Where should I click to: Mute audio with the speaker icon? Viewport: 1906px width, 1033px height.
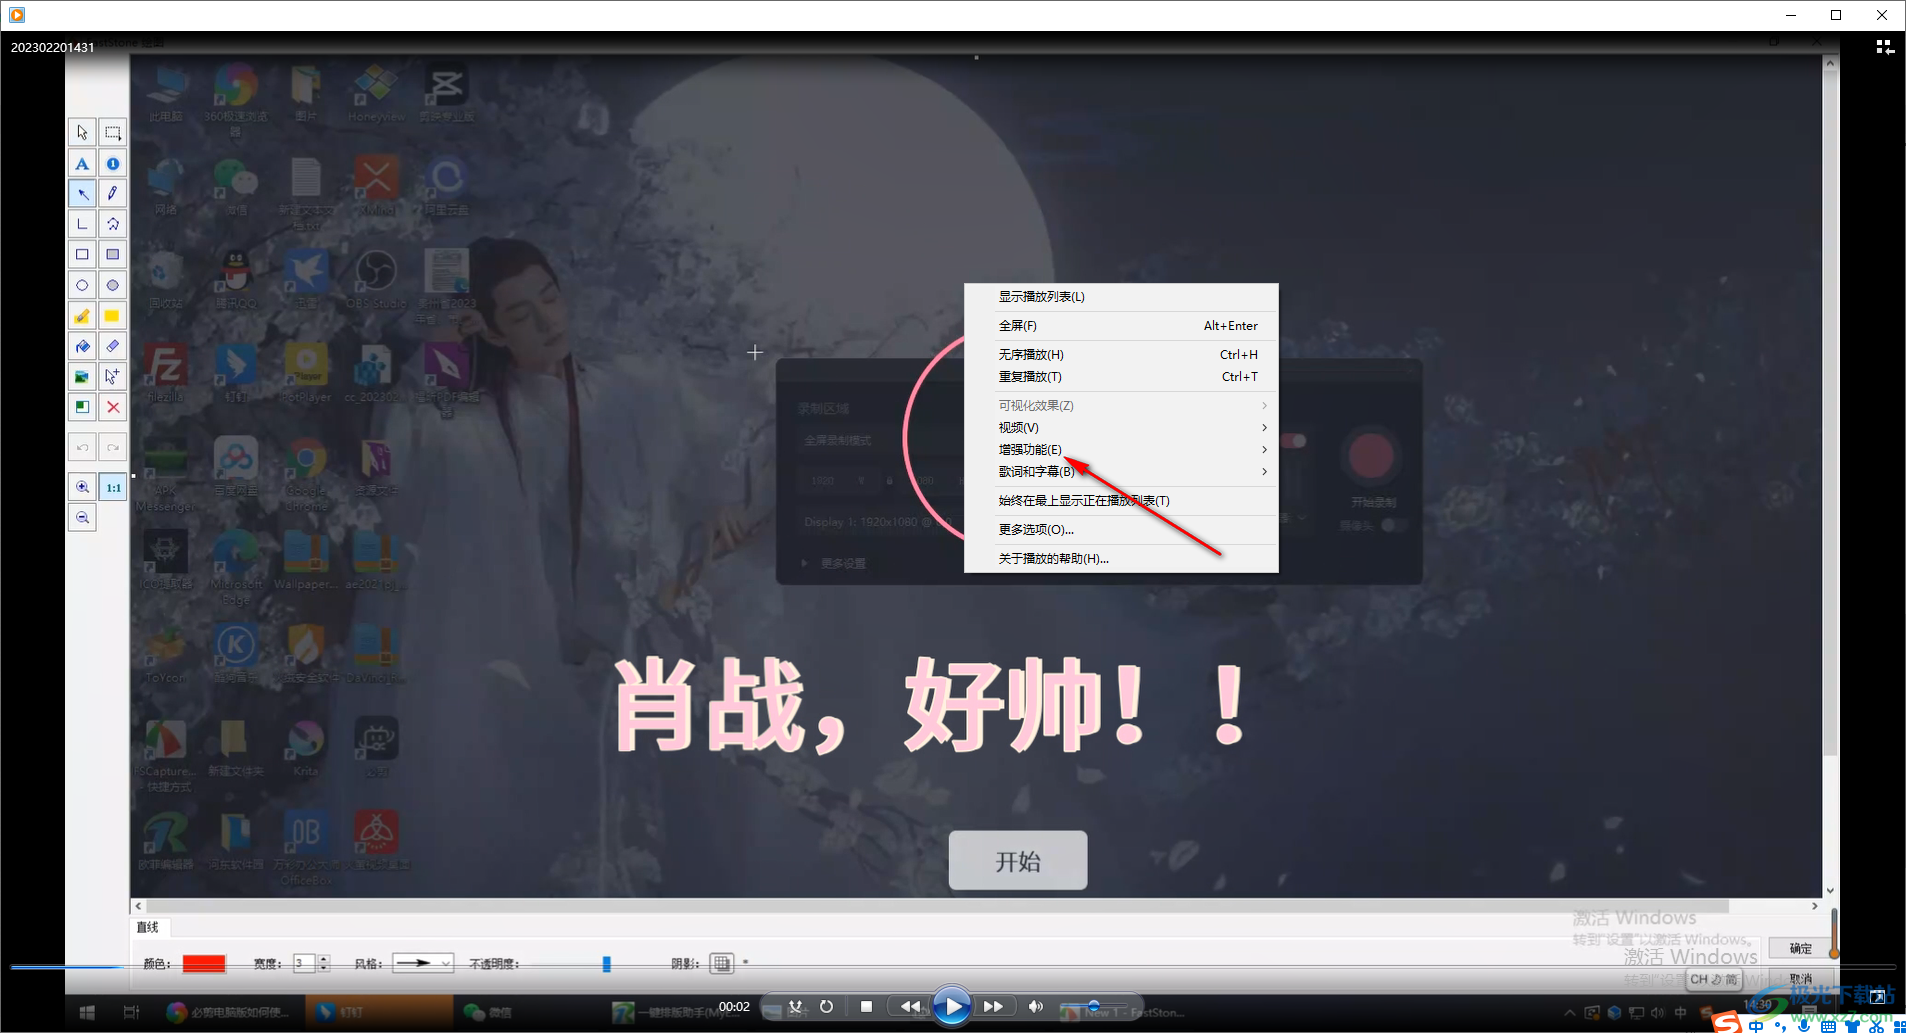click(x=1036, y=1006)
